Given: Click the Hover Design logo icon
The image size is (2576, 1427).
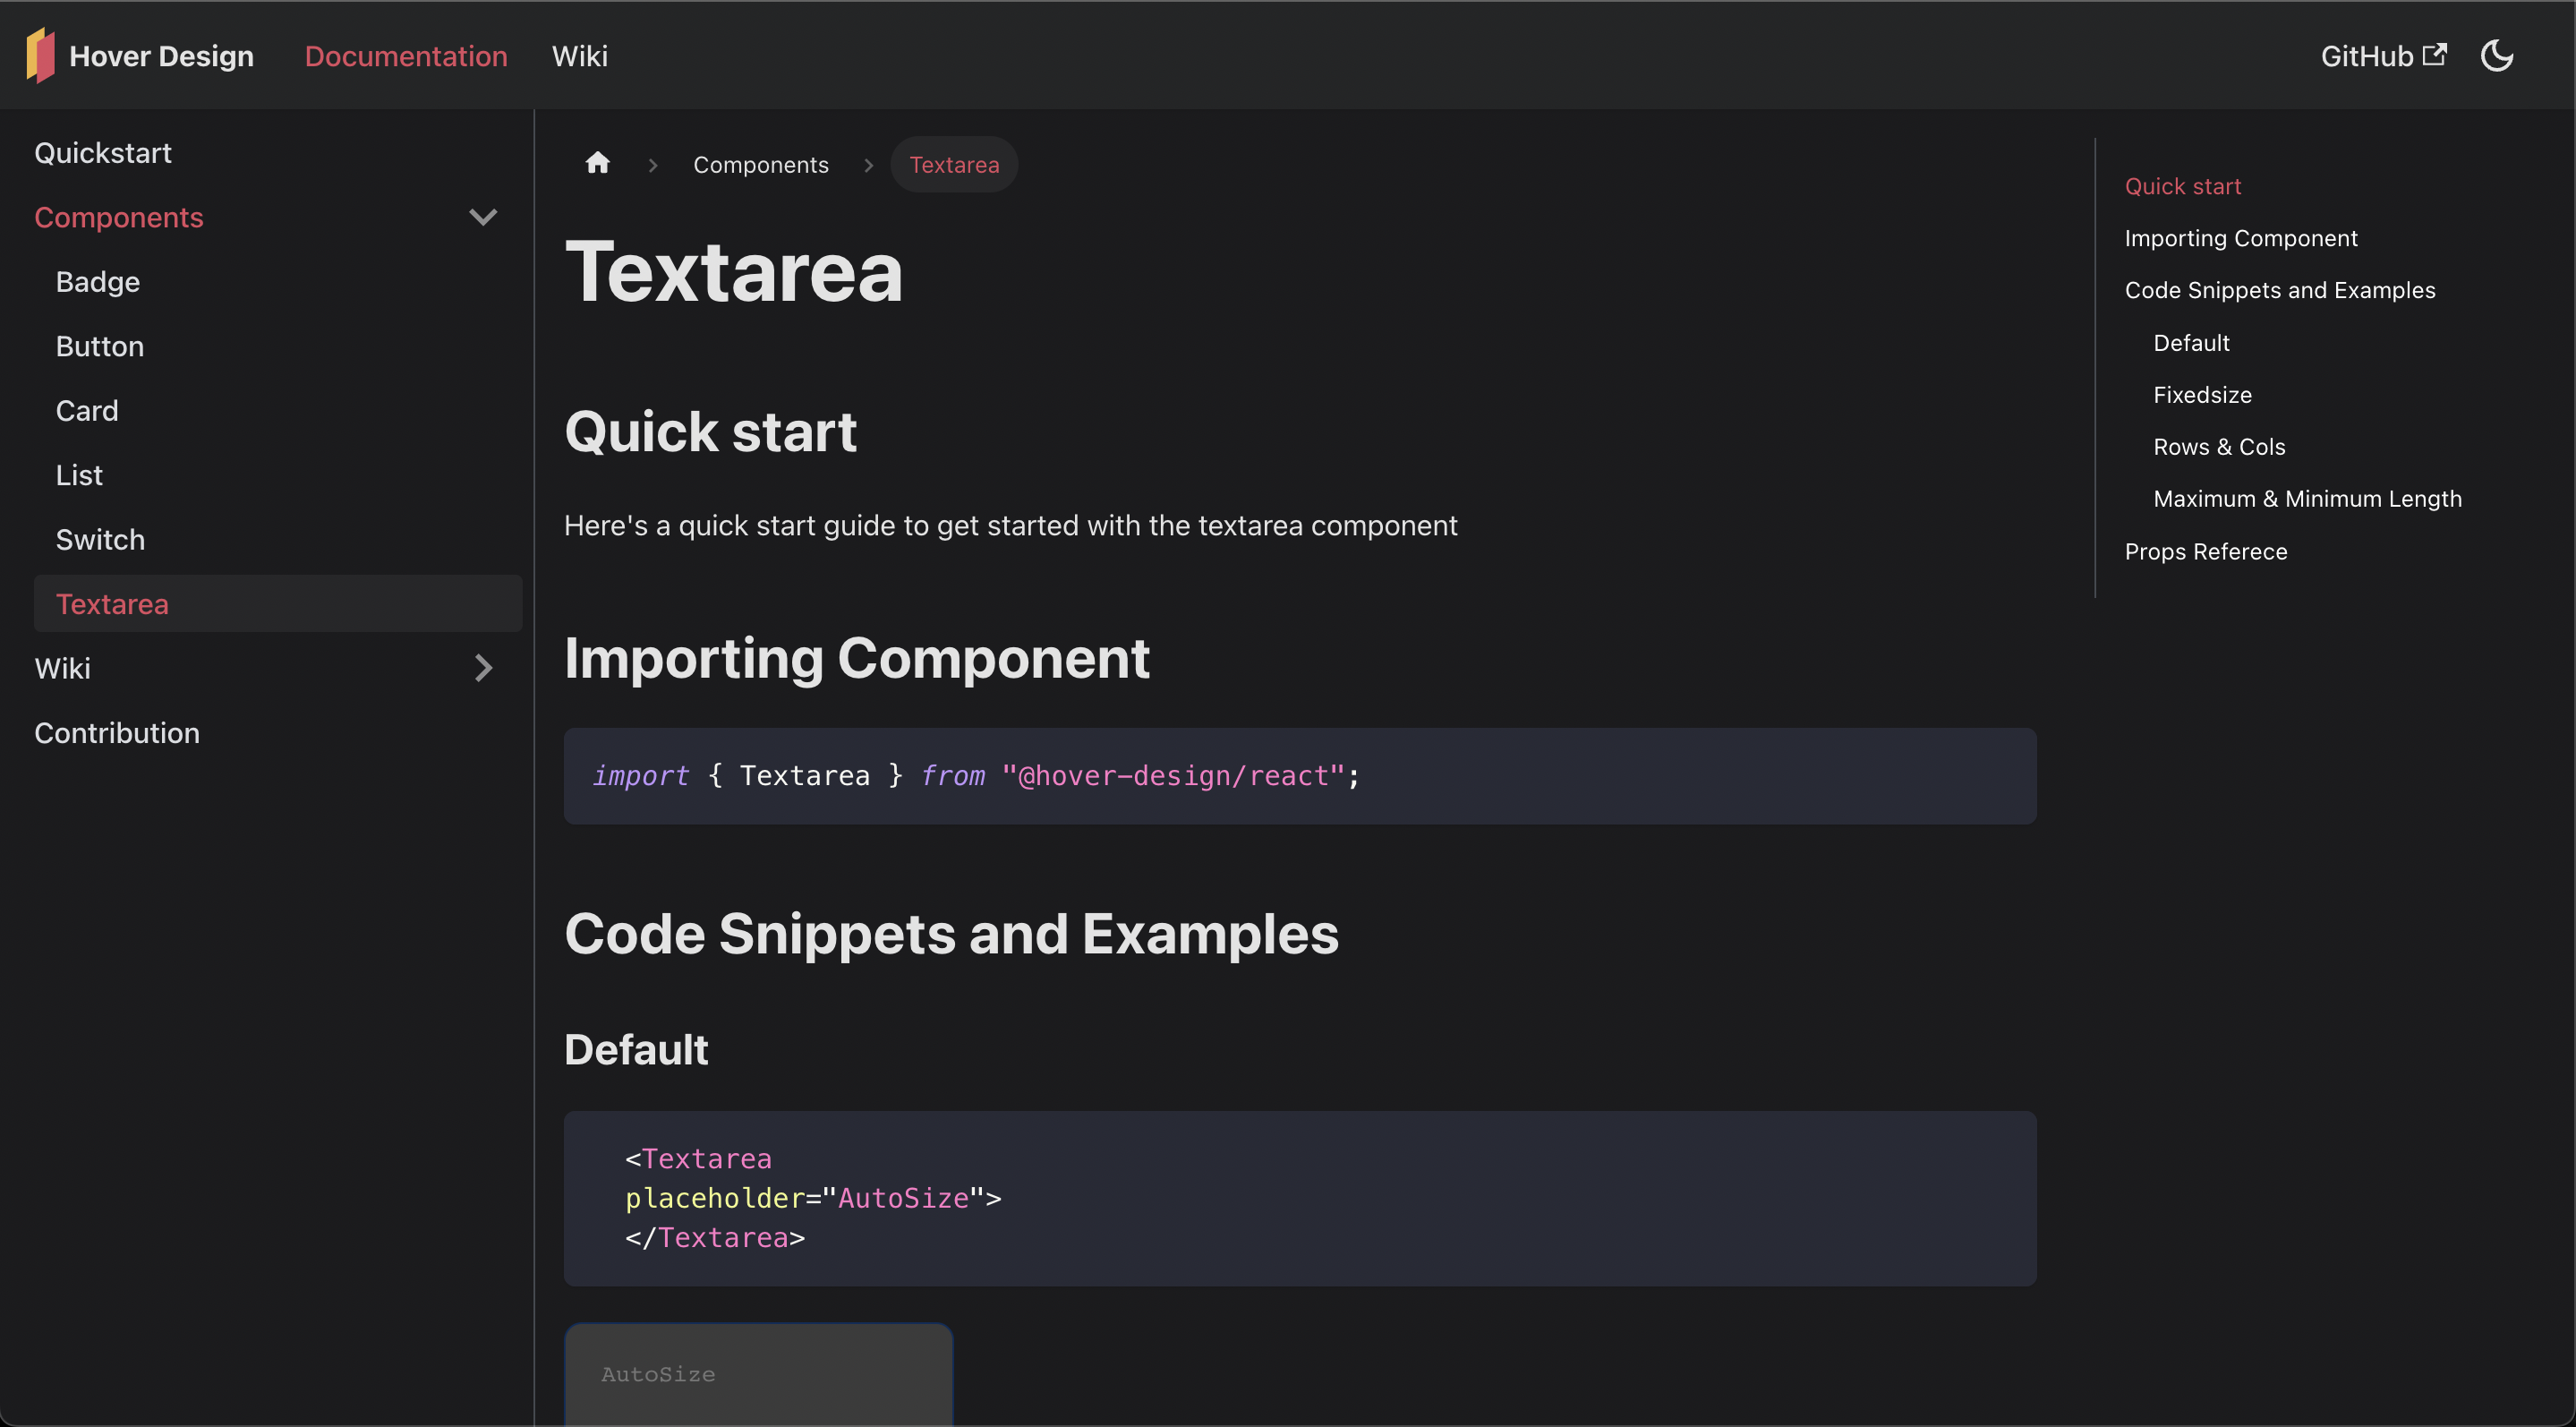Looking at the screenshot, I should coord(40,55).
